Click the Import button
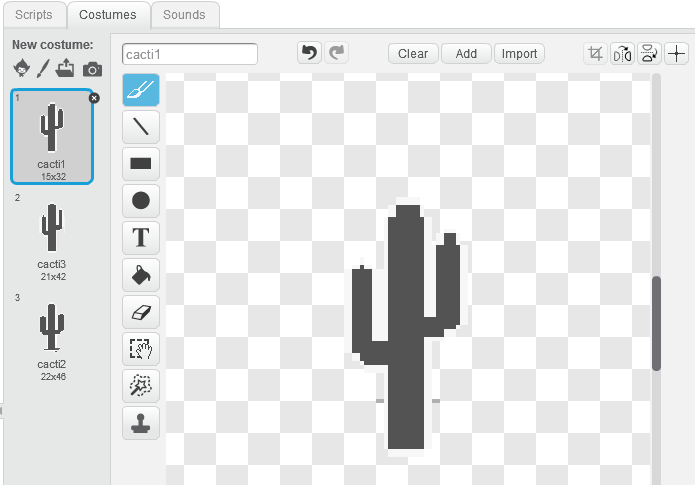This screenshot has height=485, width=695. 519,54
